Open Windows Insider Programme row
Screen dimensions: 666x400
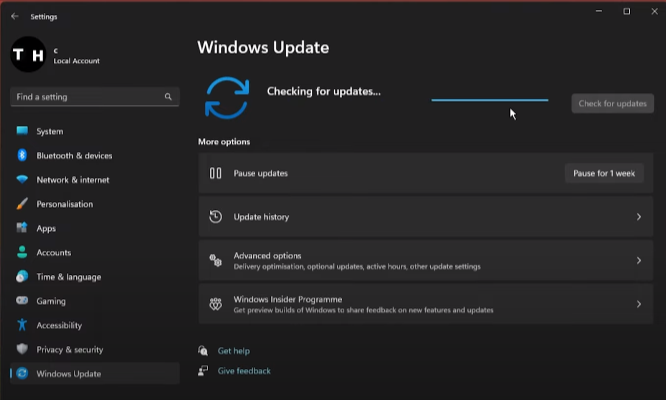pos(426,304)
